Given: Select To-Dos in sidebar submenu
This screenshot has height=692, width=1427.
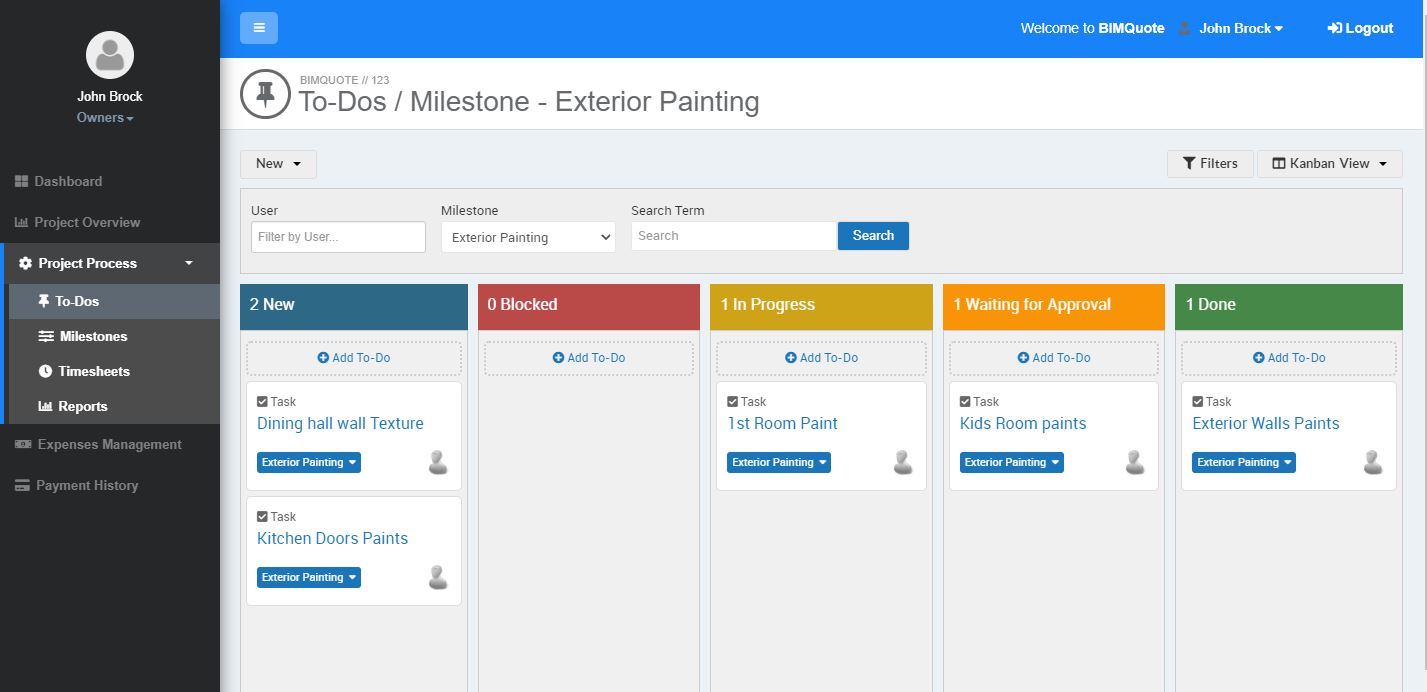Looking at the screenshot, I should [x=114, y=301].
